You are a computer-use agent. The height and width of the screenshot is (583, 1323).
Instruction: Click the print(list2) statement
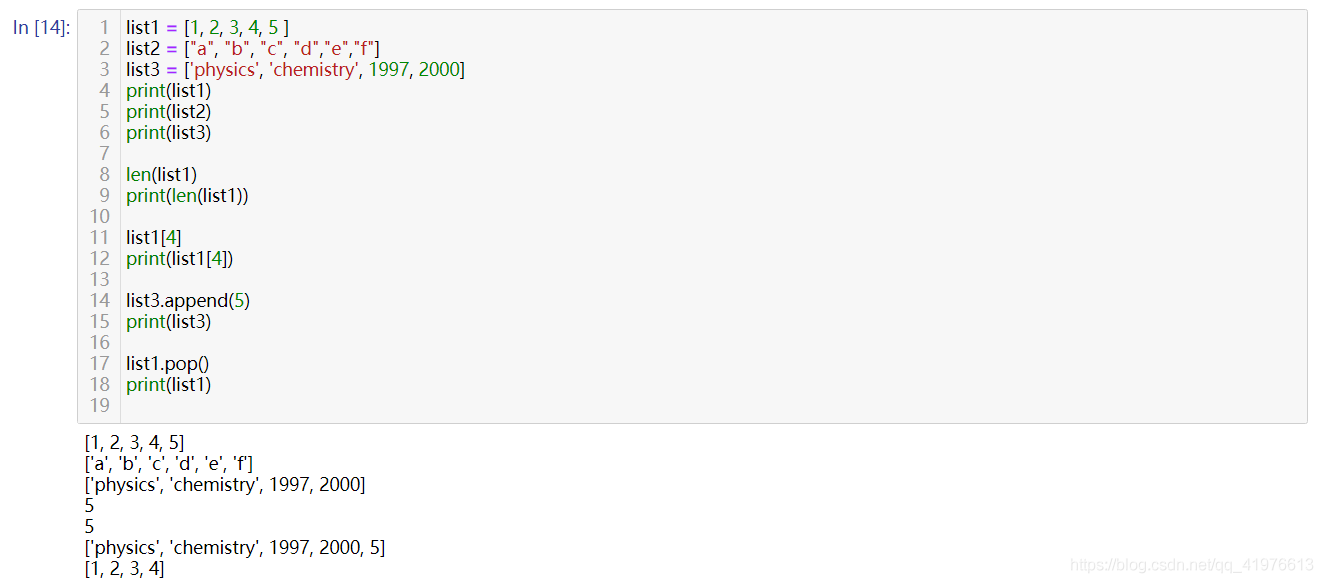pos(169,112)
